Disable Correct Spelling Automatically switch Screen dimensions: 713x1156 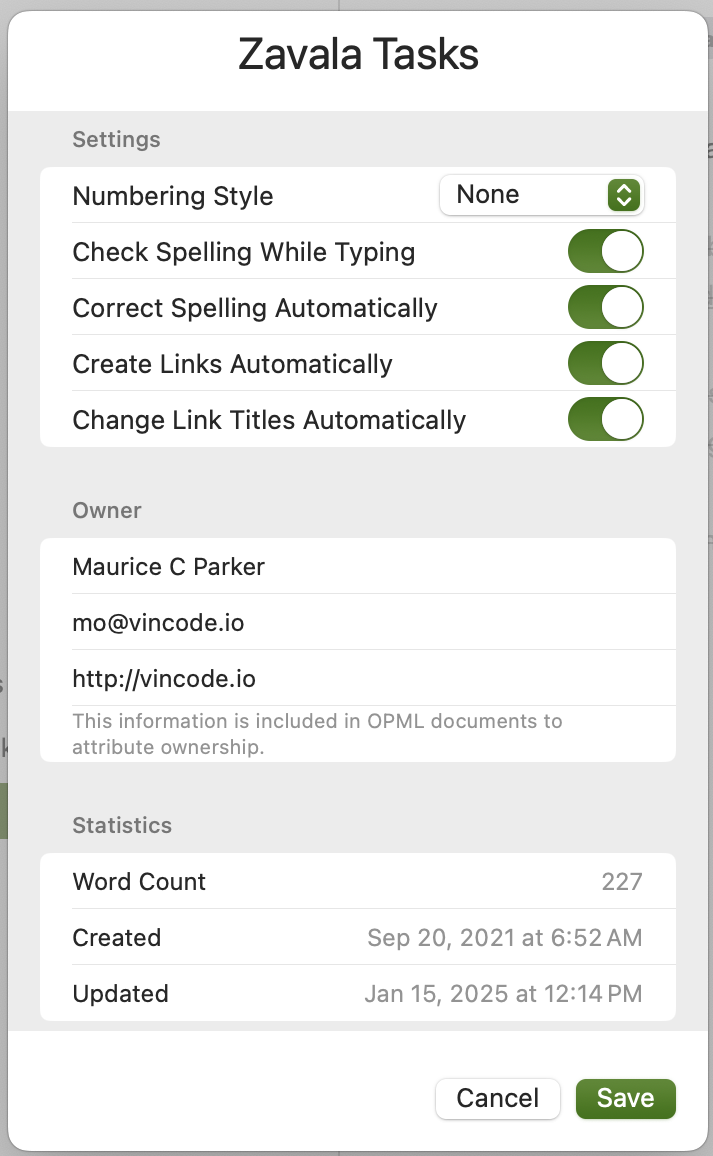(x=605, y=307)
